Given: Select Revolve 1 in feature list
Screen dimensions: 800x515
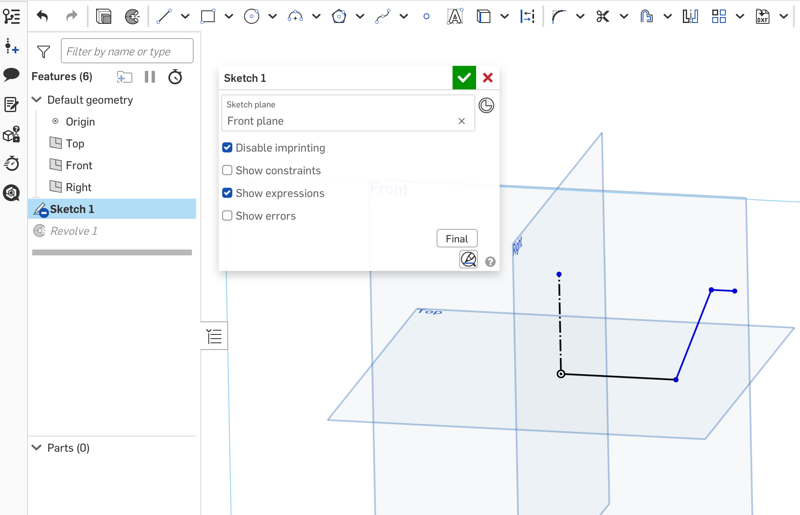Looking at the screenshot, I should (x=73, y=231).
